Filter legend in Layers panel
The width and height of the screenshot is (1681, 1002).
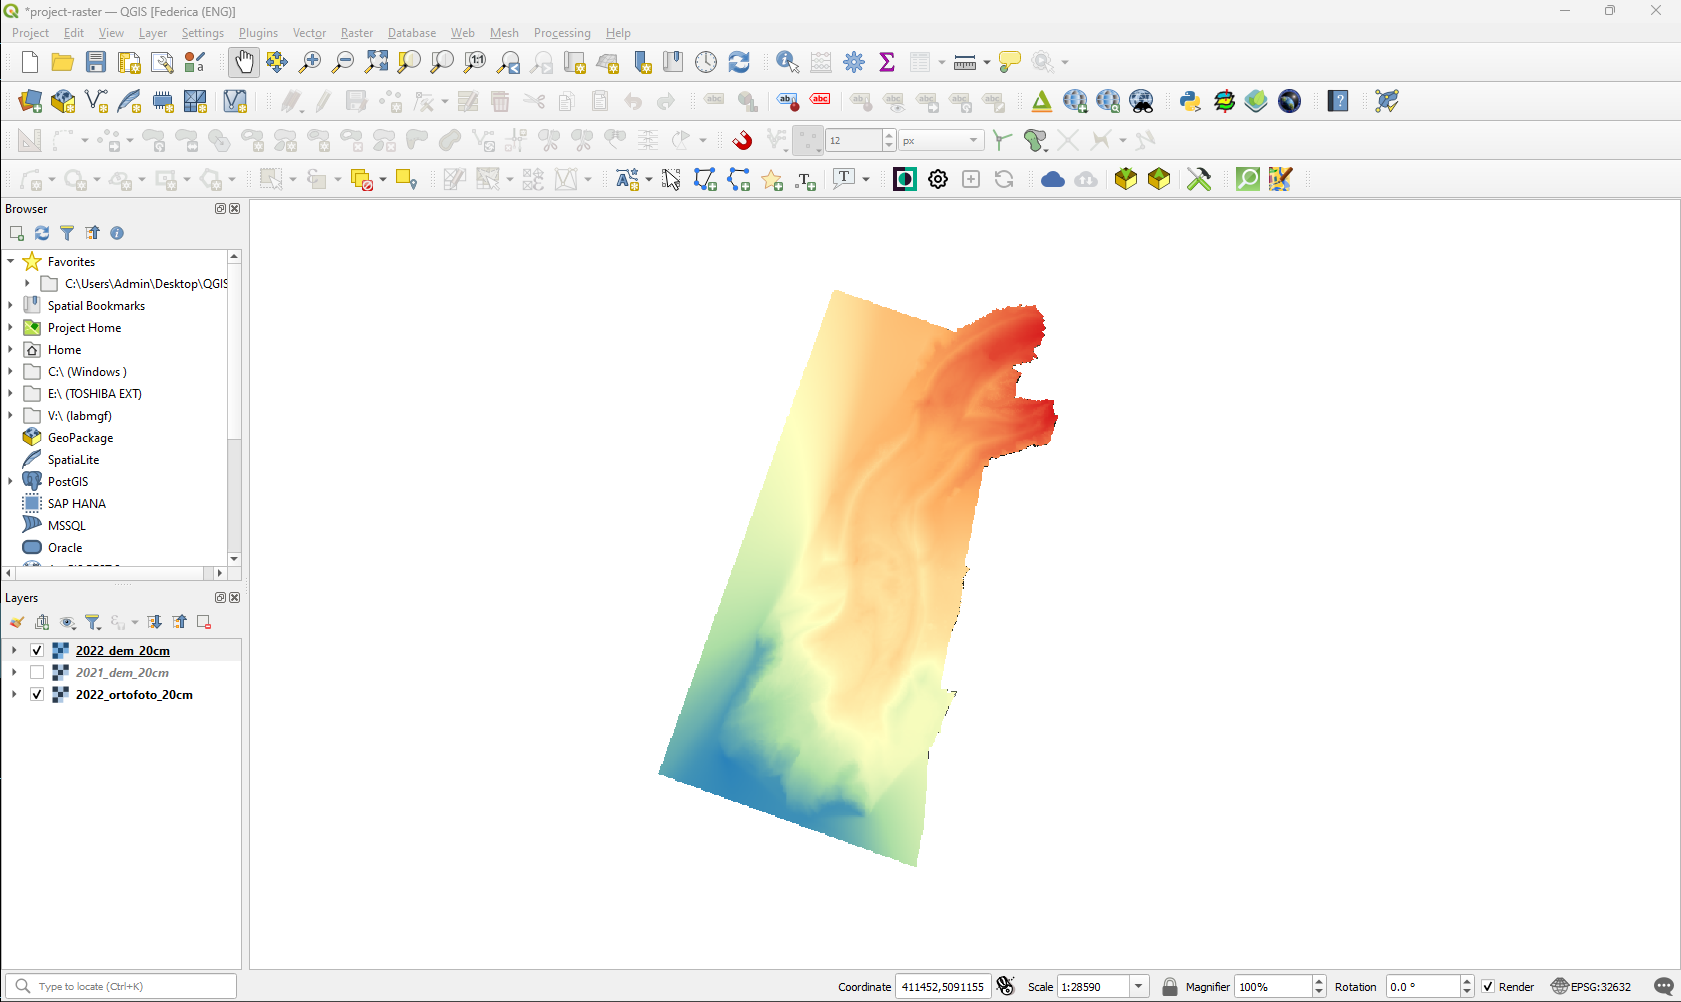click(93, 622)
